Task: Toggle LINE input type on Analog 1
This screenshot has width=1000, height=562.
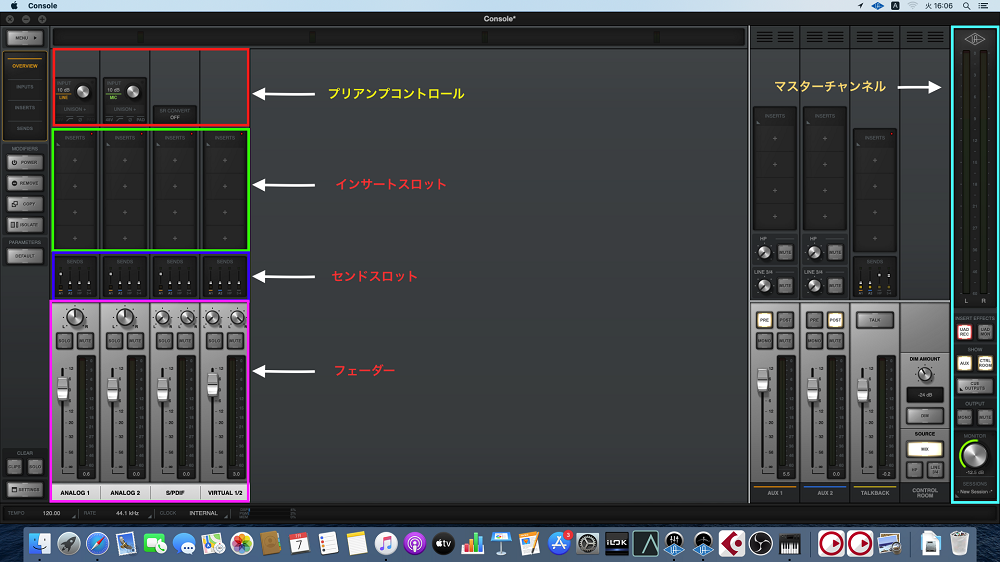Action: [64, 98]
